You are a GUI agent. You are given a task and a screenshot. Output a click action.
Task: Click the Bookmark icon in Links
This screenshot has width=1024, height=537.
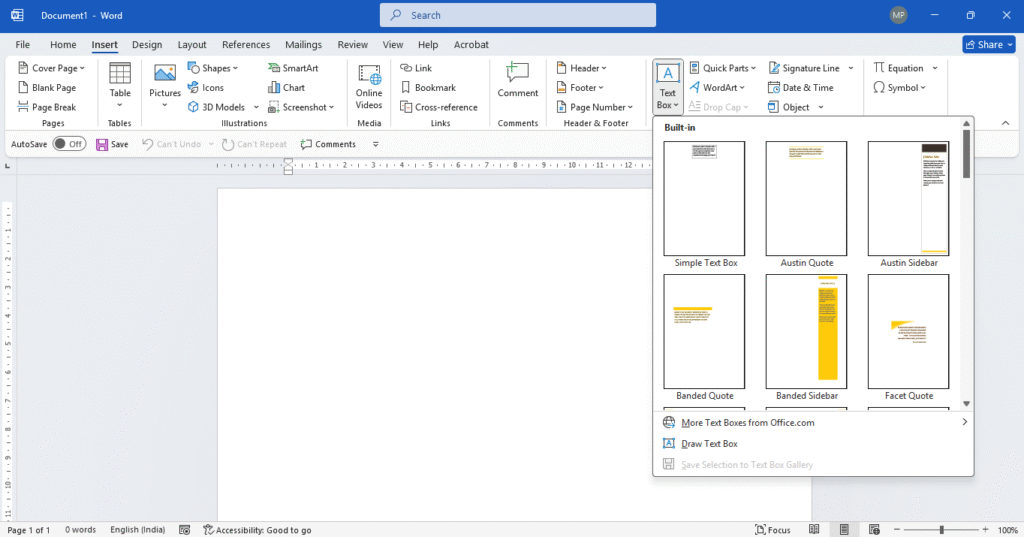406,88
